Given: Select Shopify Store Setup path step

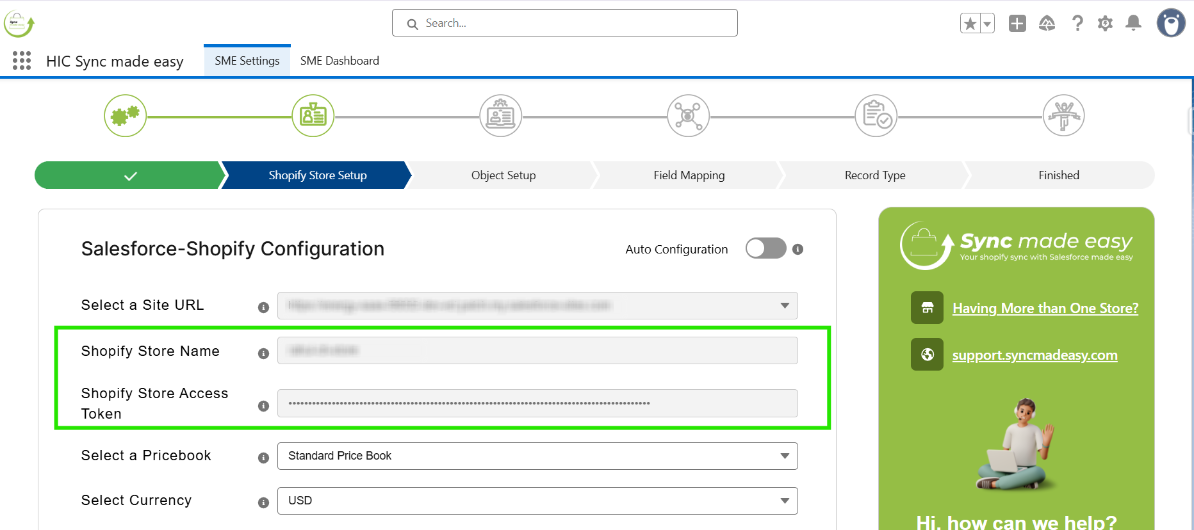Looking at the screenshot, I should pyautogui.click(x=318, y=175).
